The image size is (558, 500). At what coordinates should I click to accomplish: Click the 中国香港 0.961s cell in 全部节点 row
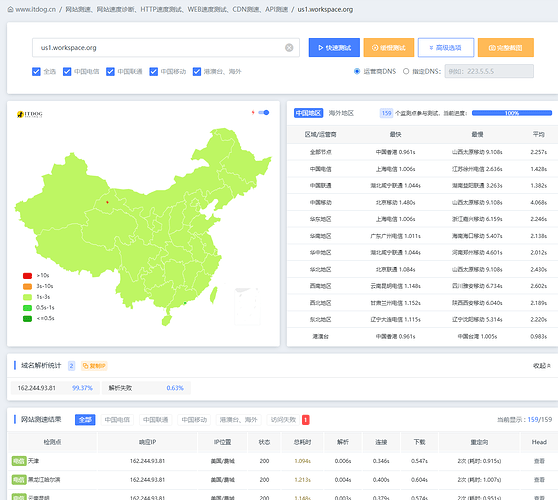(395, 152)
